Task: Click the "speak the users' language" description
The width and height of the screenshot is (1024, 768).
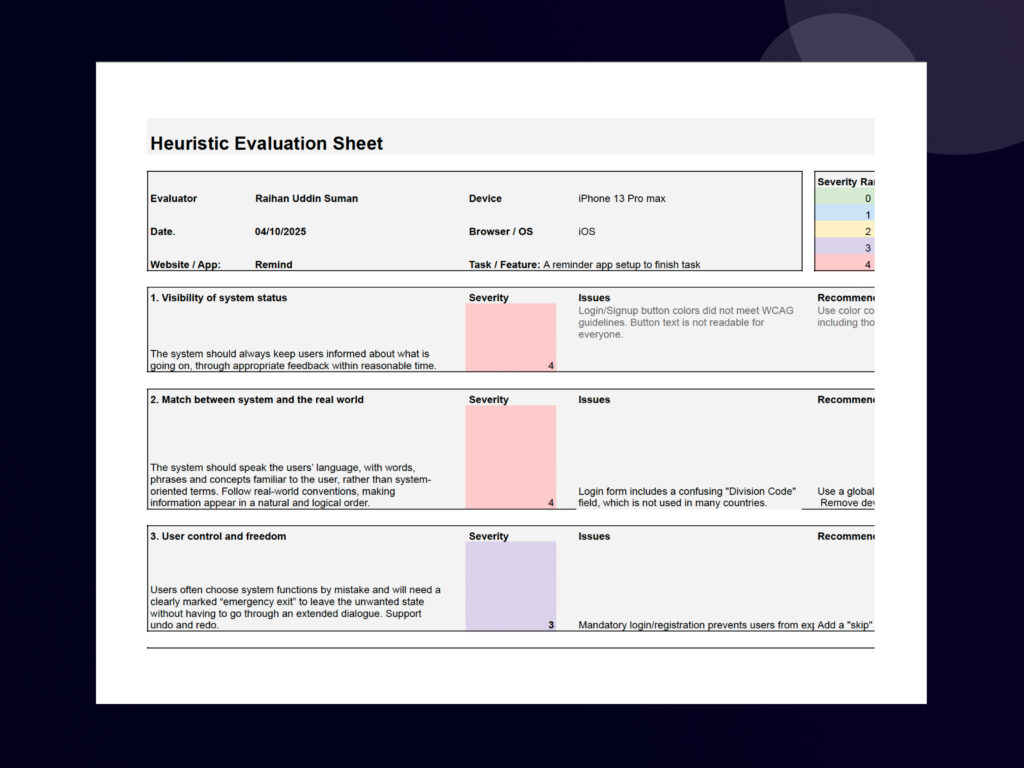Action: tap(291, 485)
